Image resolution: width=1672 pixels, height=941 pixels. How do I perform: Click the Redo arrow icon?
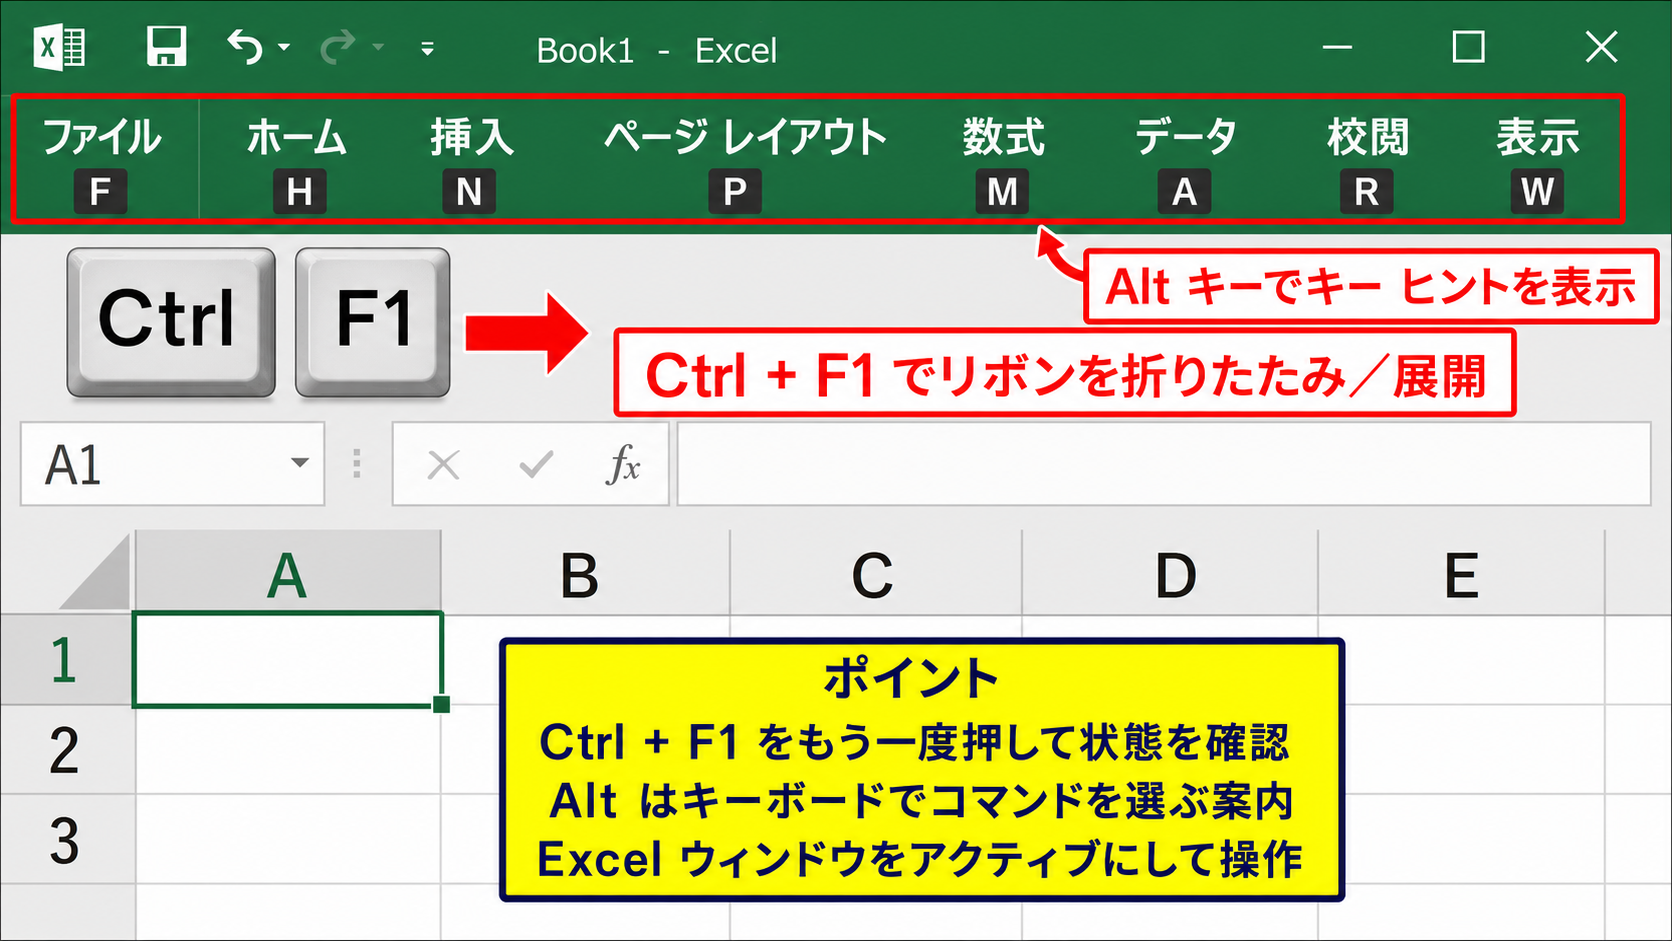point(338,47)
